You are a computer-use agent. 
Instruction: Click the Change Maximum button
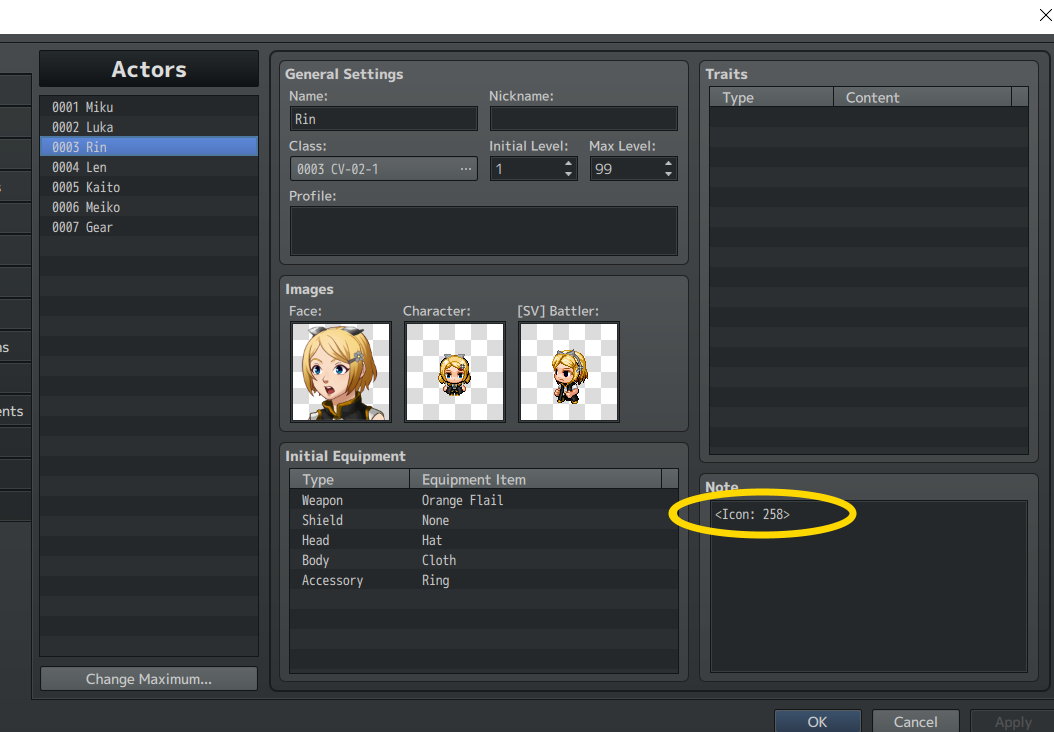[x=149, y=679]
